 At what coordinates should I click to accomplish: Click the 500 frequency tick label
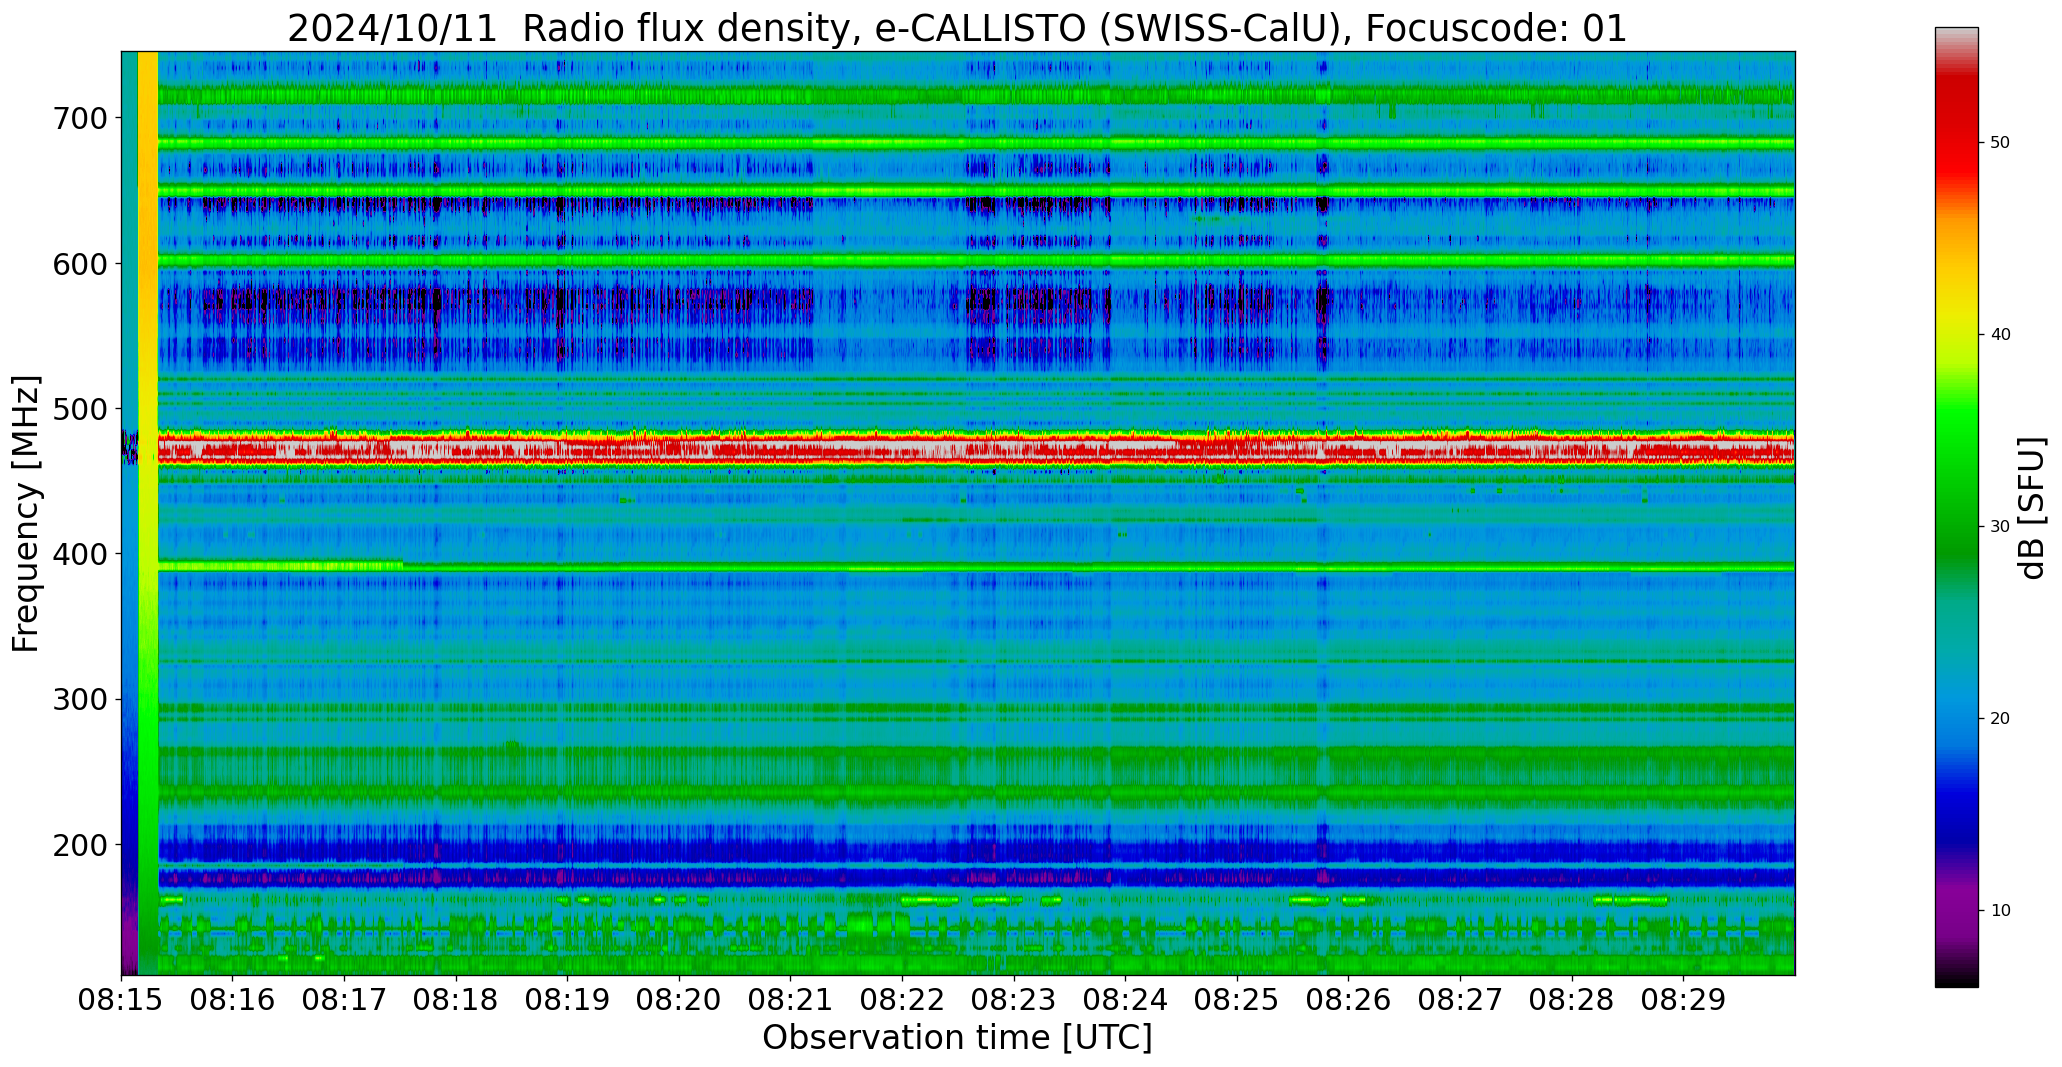(x=79, y=408)
